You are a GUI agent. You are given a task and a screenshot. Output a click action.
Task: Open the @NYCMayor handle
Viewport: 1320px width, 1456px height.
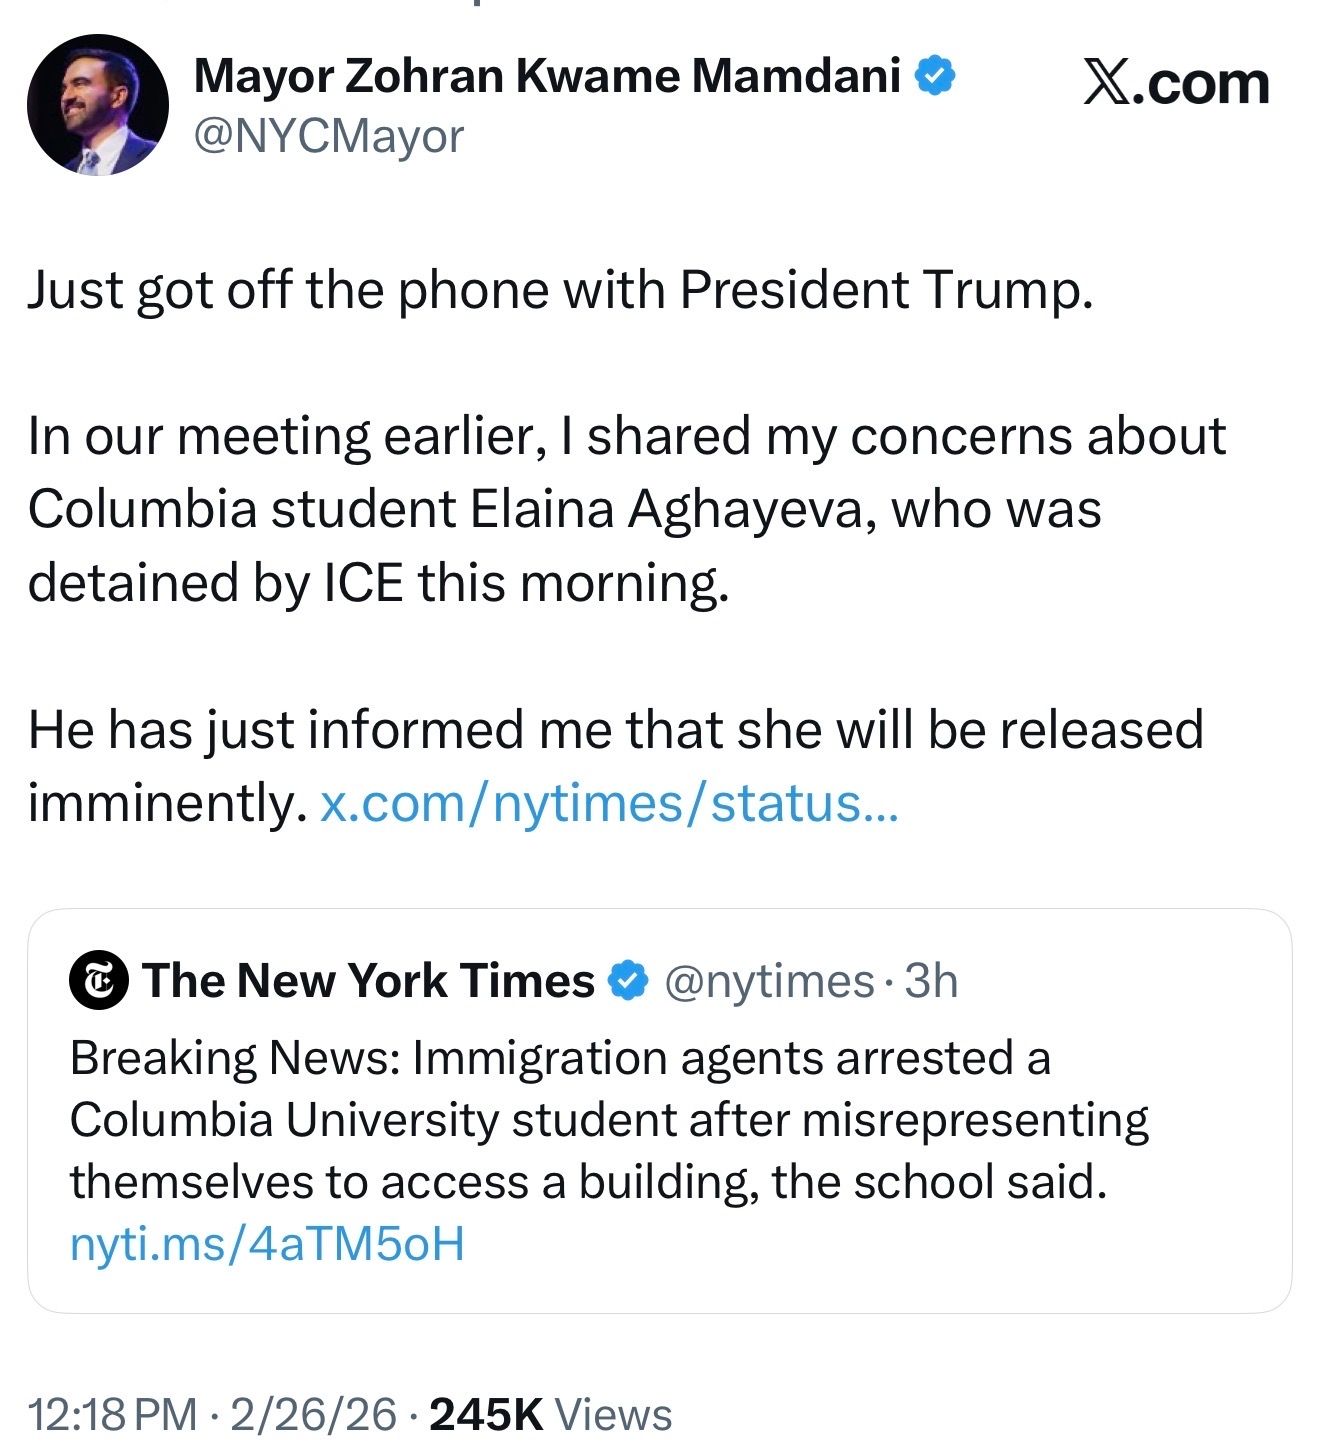[328, 136]
